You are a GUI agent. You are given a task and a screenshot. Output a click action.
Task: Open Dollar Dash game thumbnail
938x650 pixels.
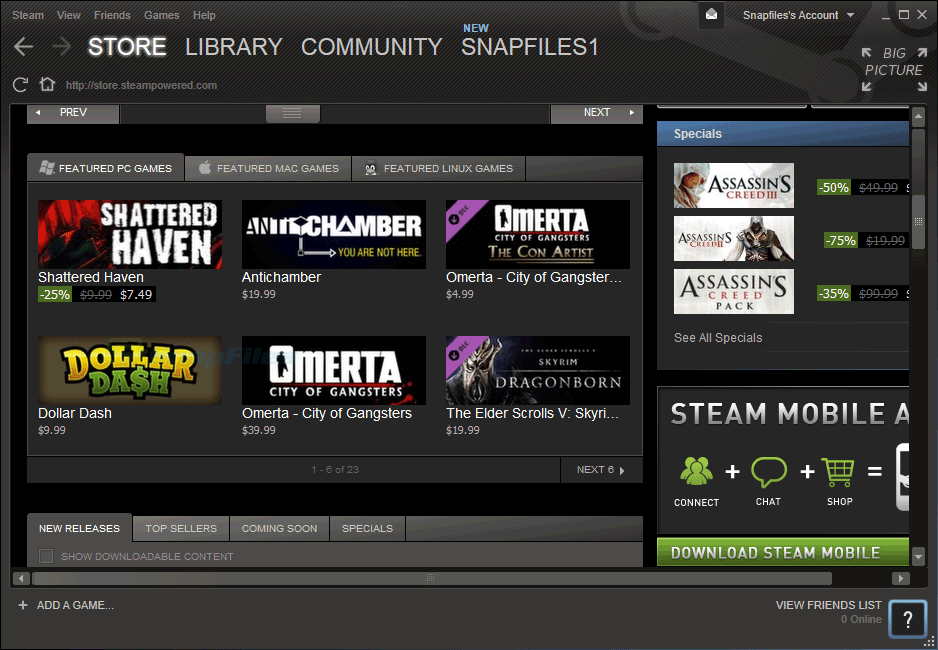[x=130, y=370]
